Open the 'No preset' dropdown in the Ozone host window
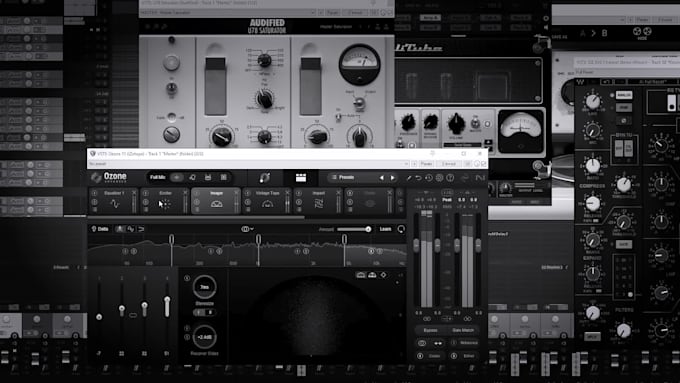 click(248, 164)
